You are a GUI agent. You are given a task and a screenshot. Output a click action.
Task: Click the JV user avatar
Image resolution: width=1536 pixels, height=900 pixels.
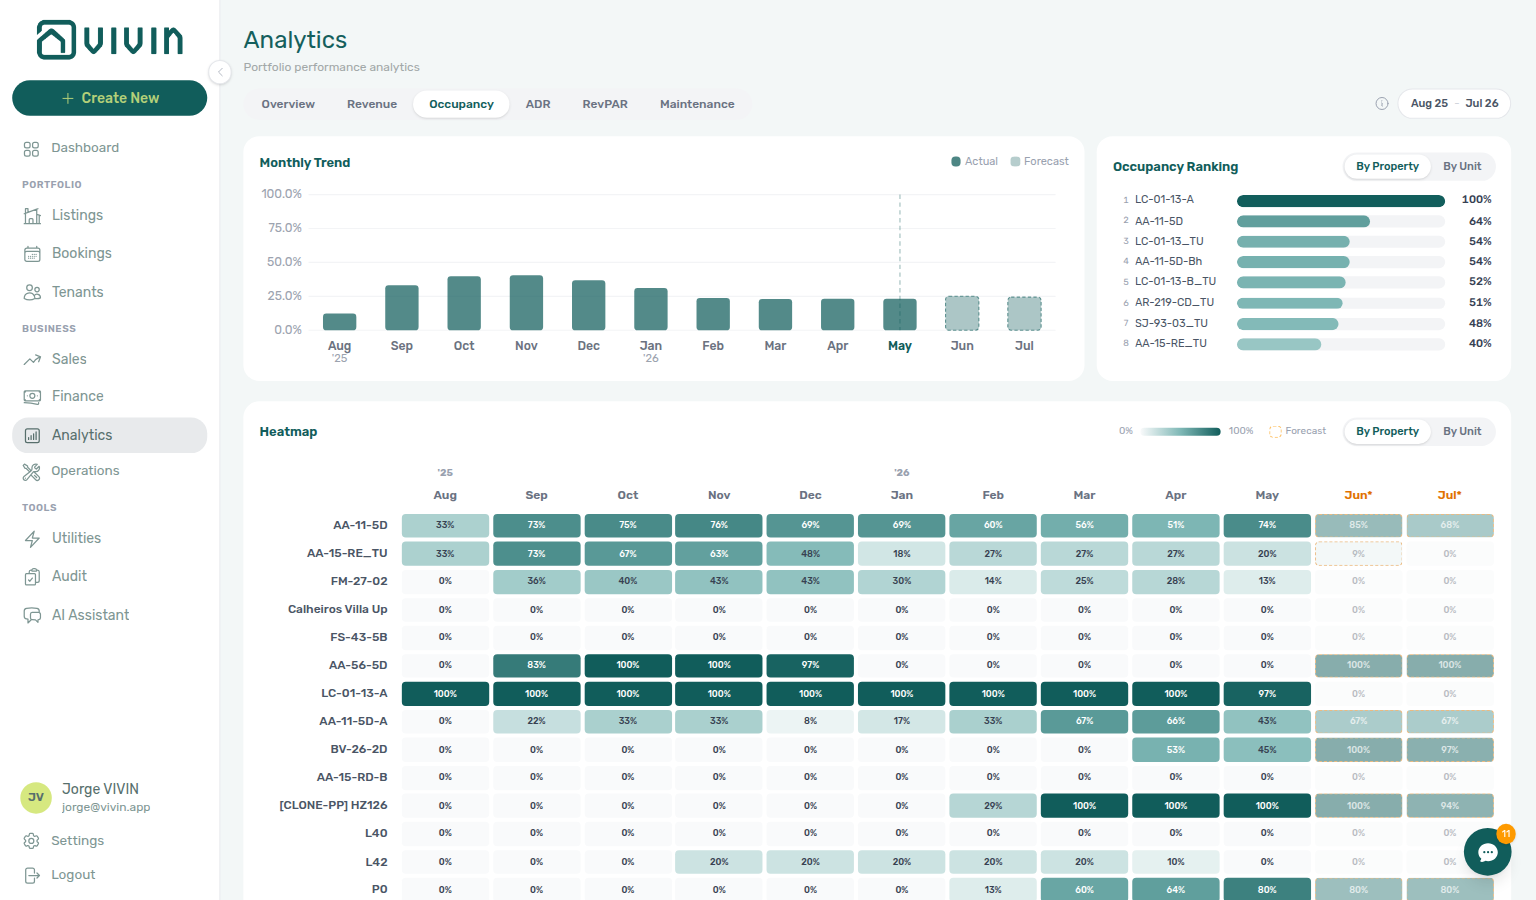pyautogui.click(x=36, y=797)
